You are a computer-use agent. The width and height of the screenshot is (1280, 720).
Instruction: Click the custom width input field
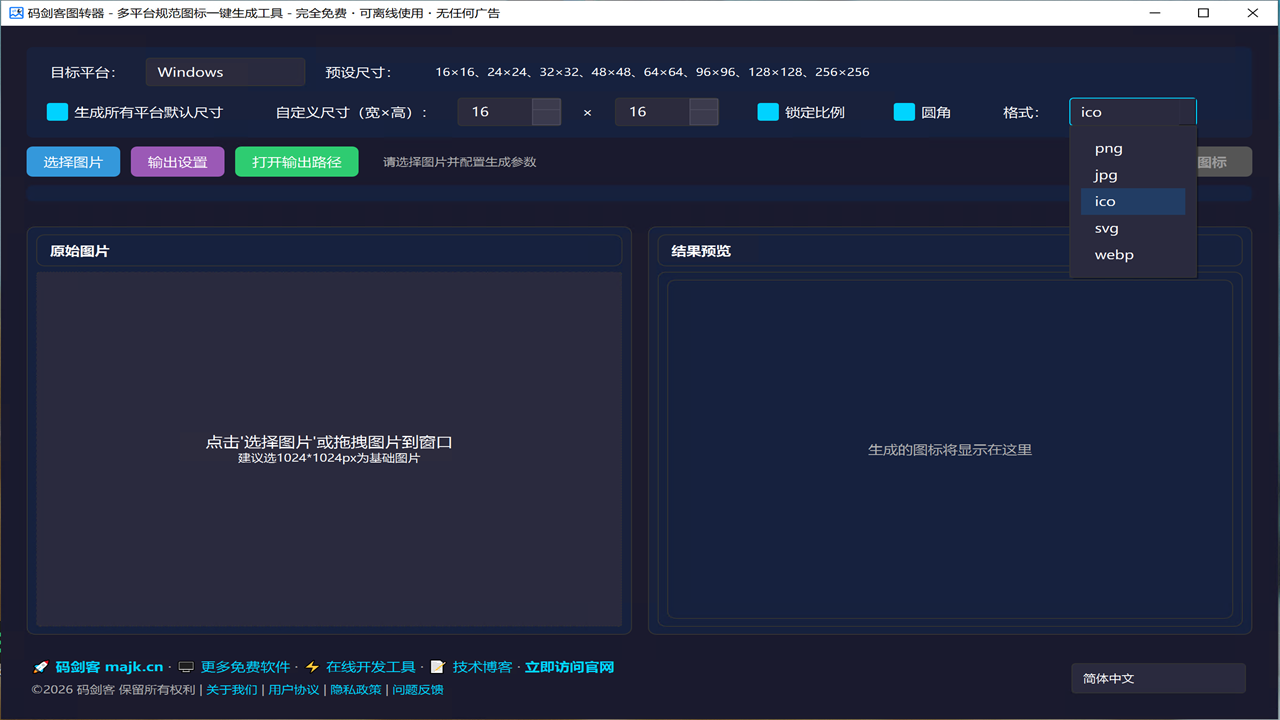pos(495,112)
